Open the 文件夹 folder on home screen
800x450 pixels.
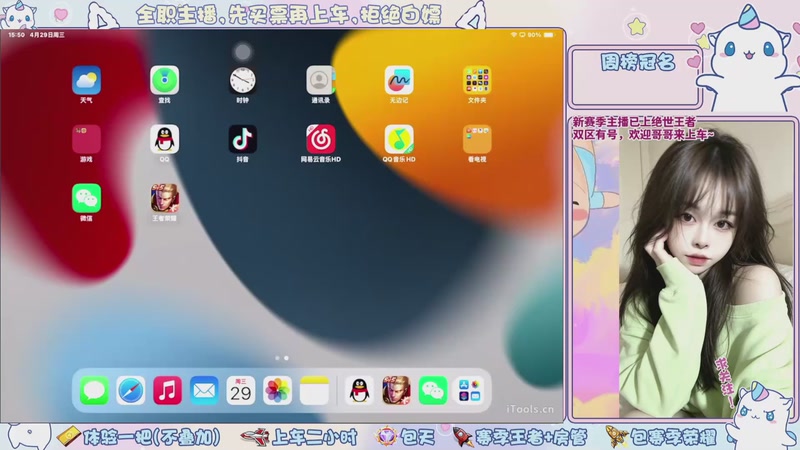coord(477,80)
